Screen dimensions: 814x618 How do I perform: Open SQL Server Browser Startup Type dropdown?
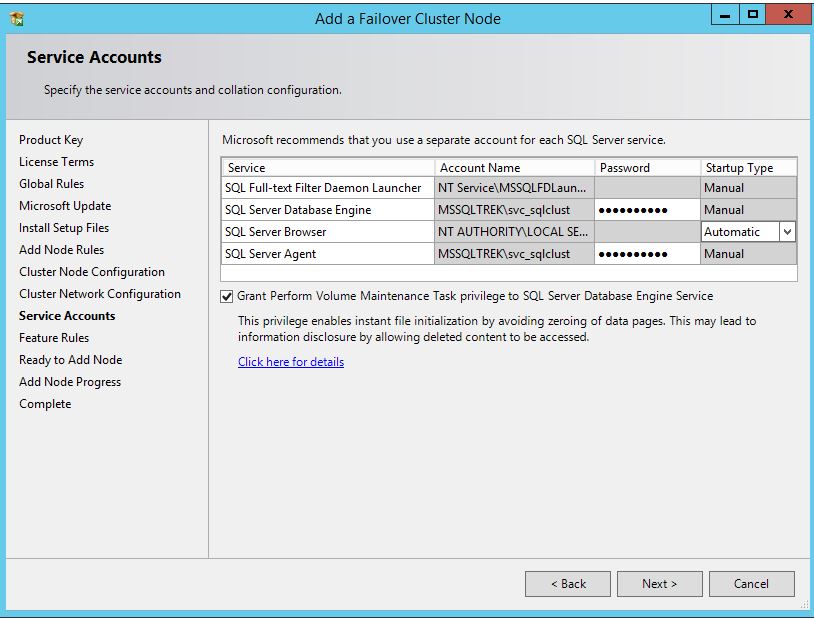click(x=787, y=232)
